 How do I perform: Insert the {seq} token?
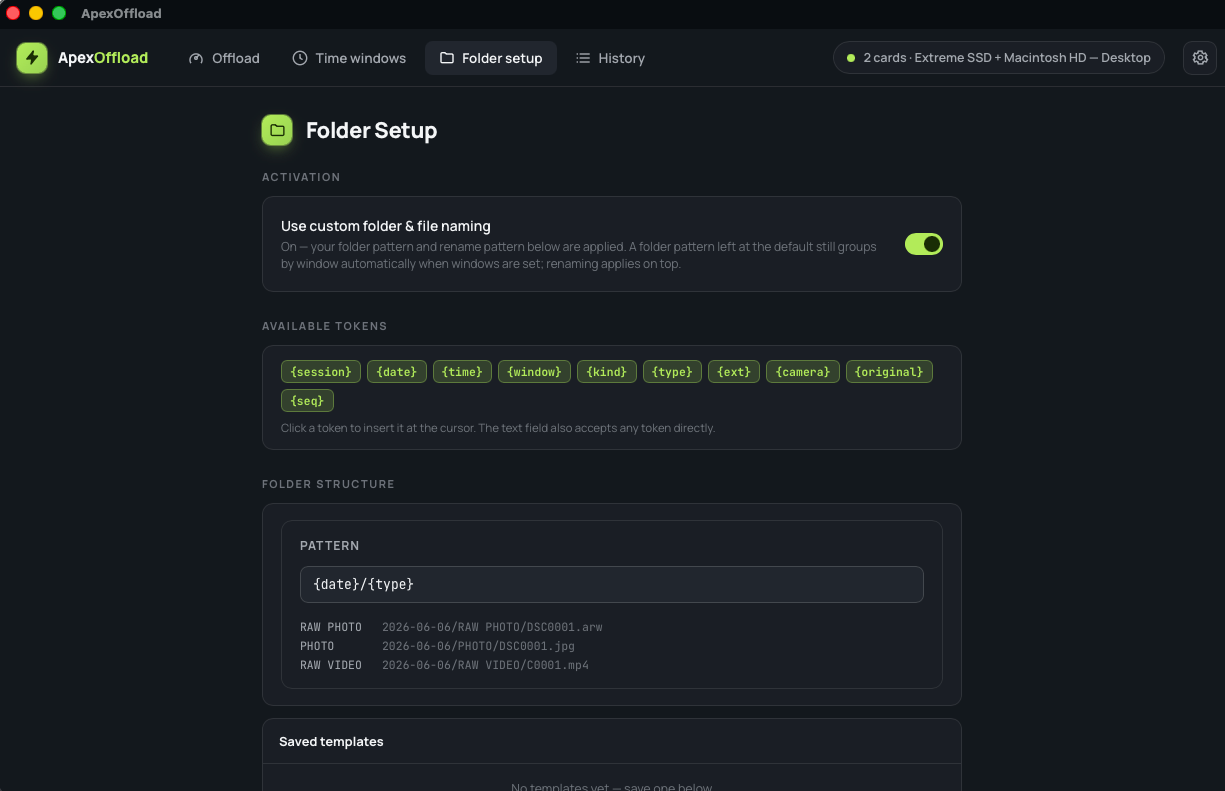pyautogui.click(x=307, y=400)
